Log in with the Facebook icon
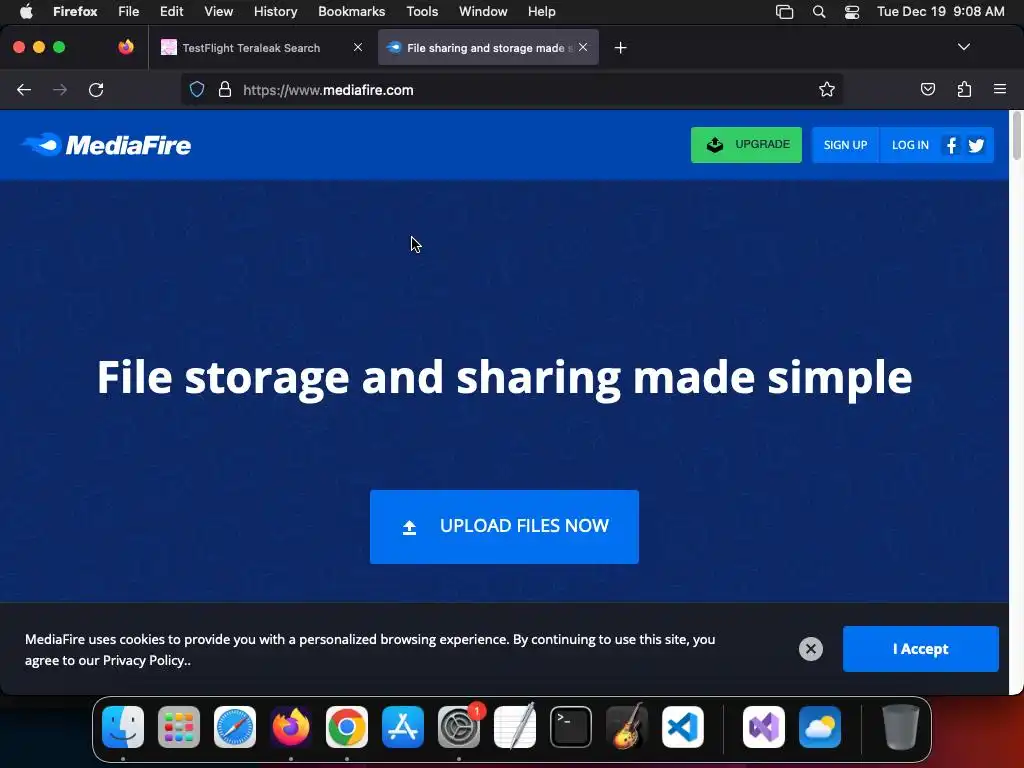This screenshot has width=1024, height=768. tap(952, 145)
